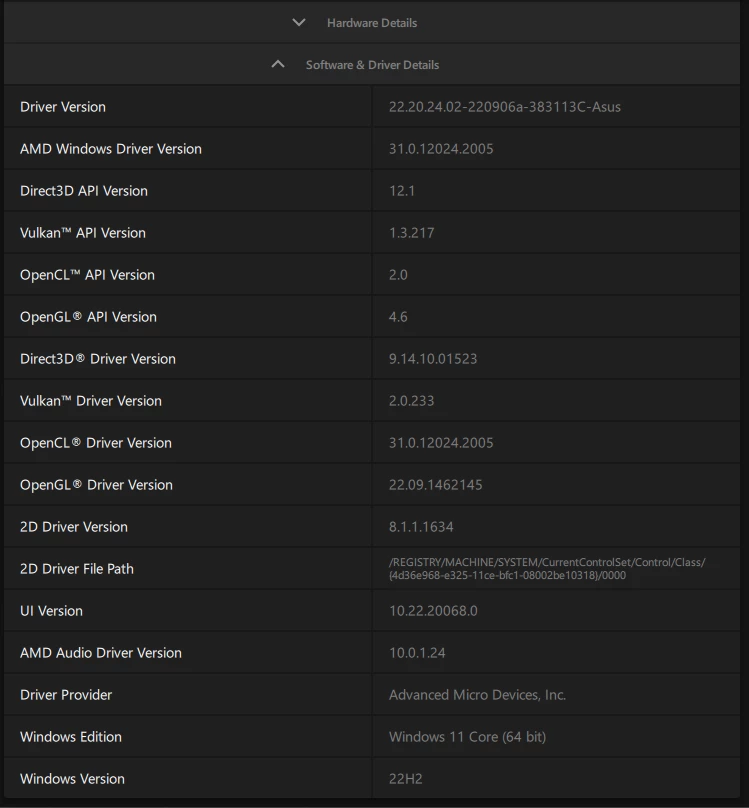Select the 2D Driver Version label
This screenshot has width=749, height=808.
pyautogui.click(x=74, y=527)
